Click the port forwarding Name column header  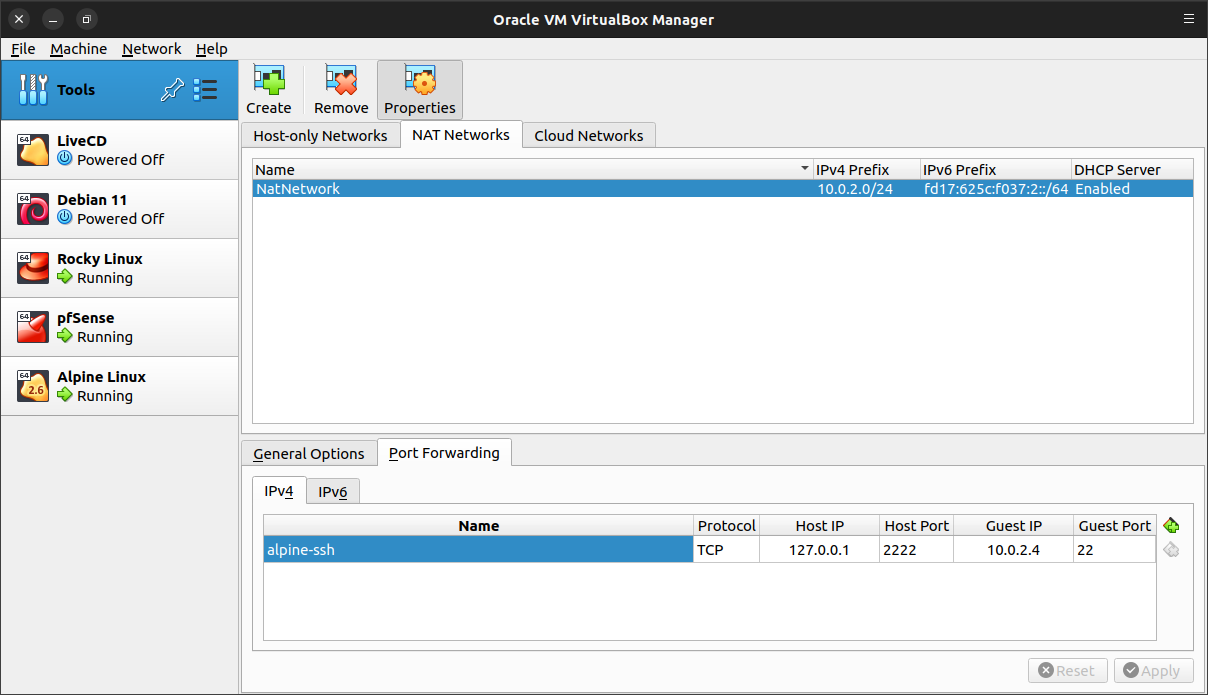click(479, 526)
